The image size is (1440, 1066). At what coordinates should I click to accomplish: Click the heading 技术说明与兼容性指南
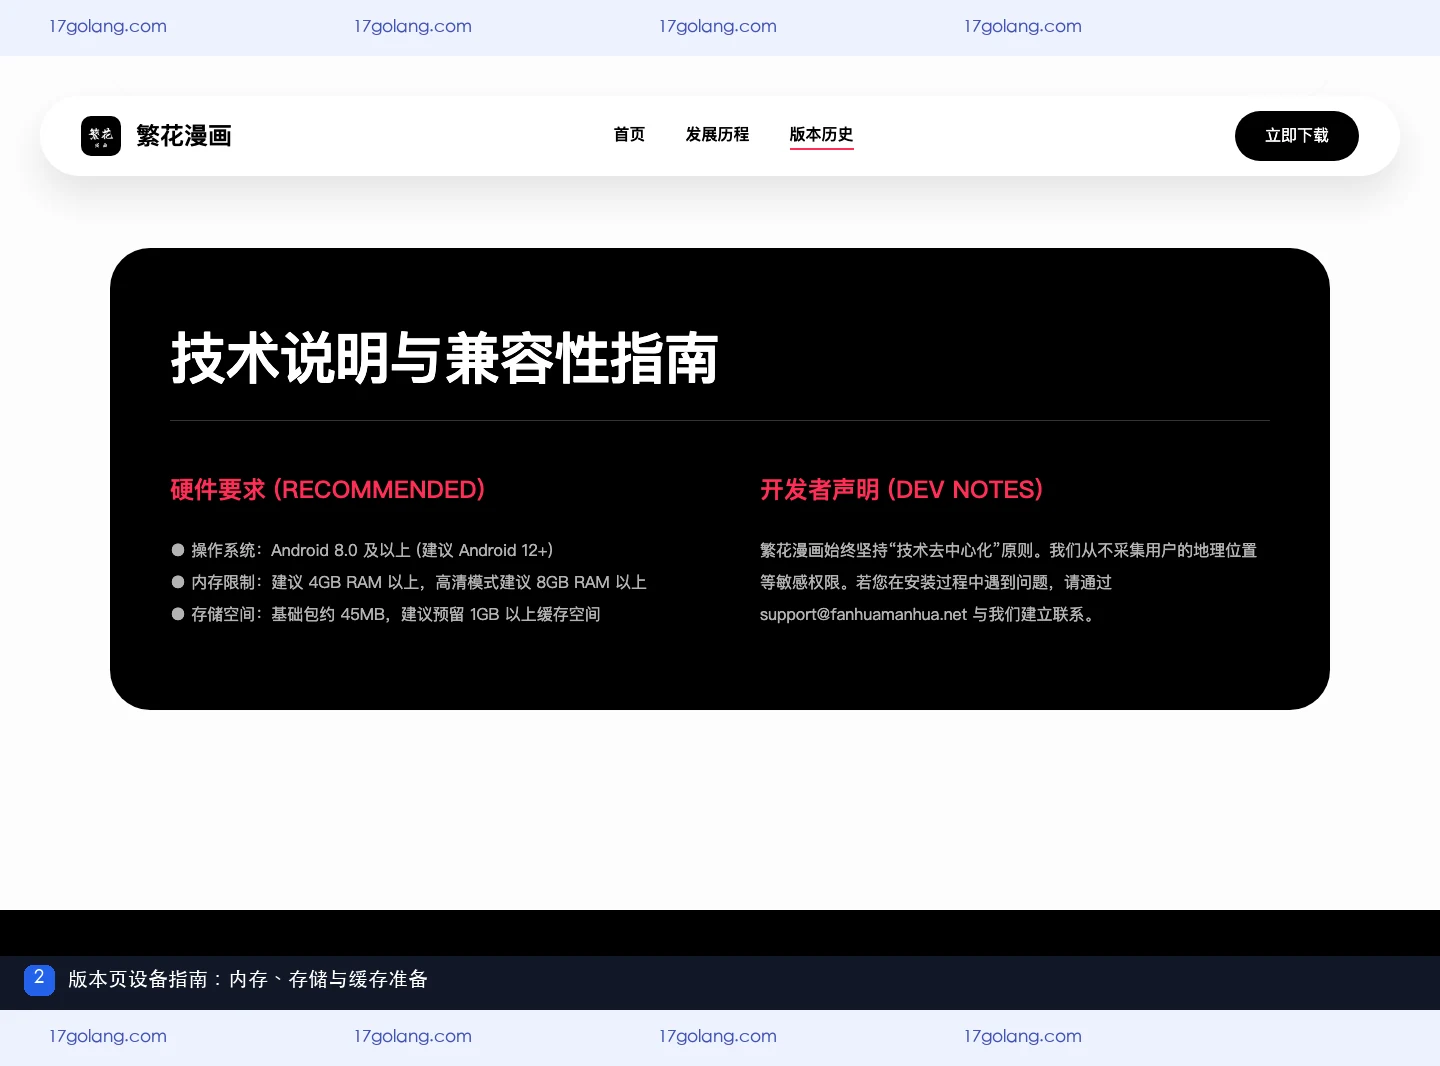pyautogui.click(x=444, y=358)
